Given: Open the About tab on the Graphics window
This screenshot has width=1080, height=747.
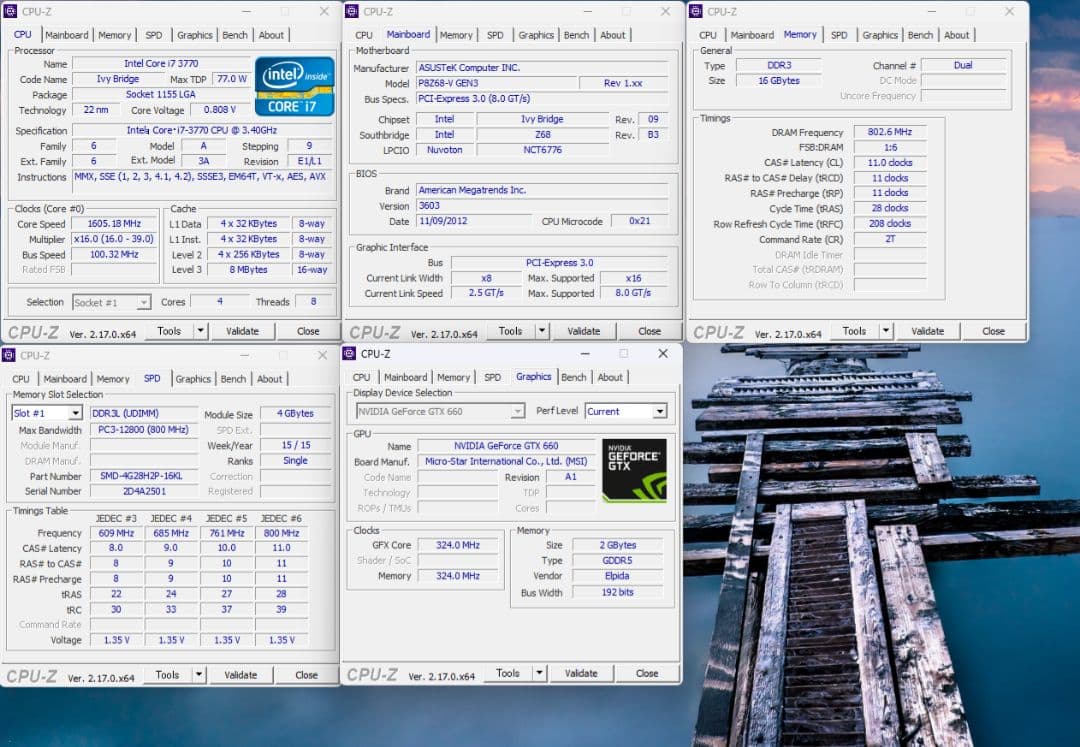Looking at the screenshot, I should [x=610, y=377].
